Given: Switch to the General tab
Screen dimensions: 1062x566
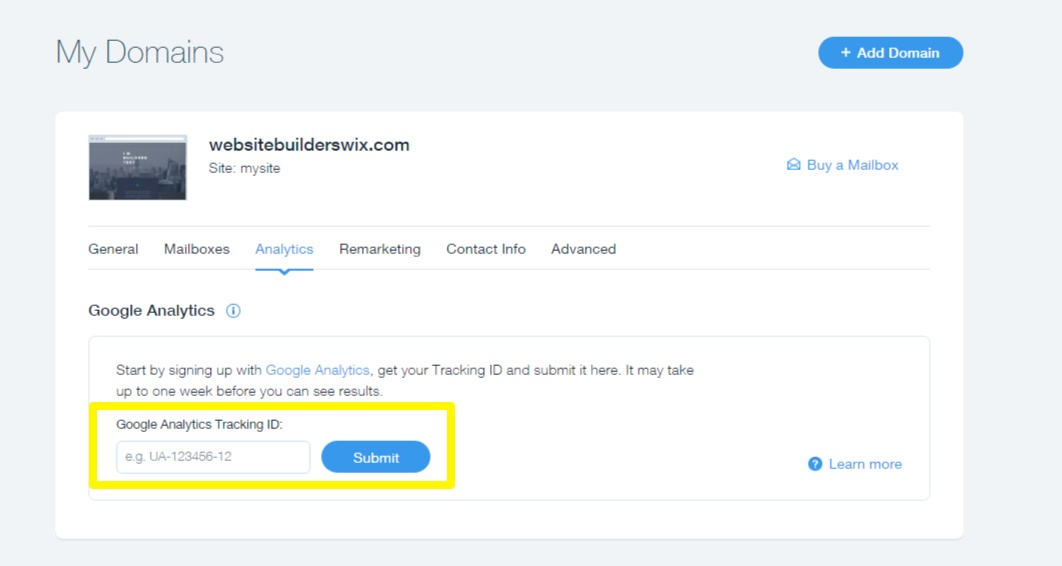Looking at the screenshot, I should click(113, 249).
